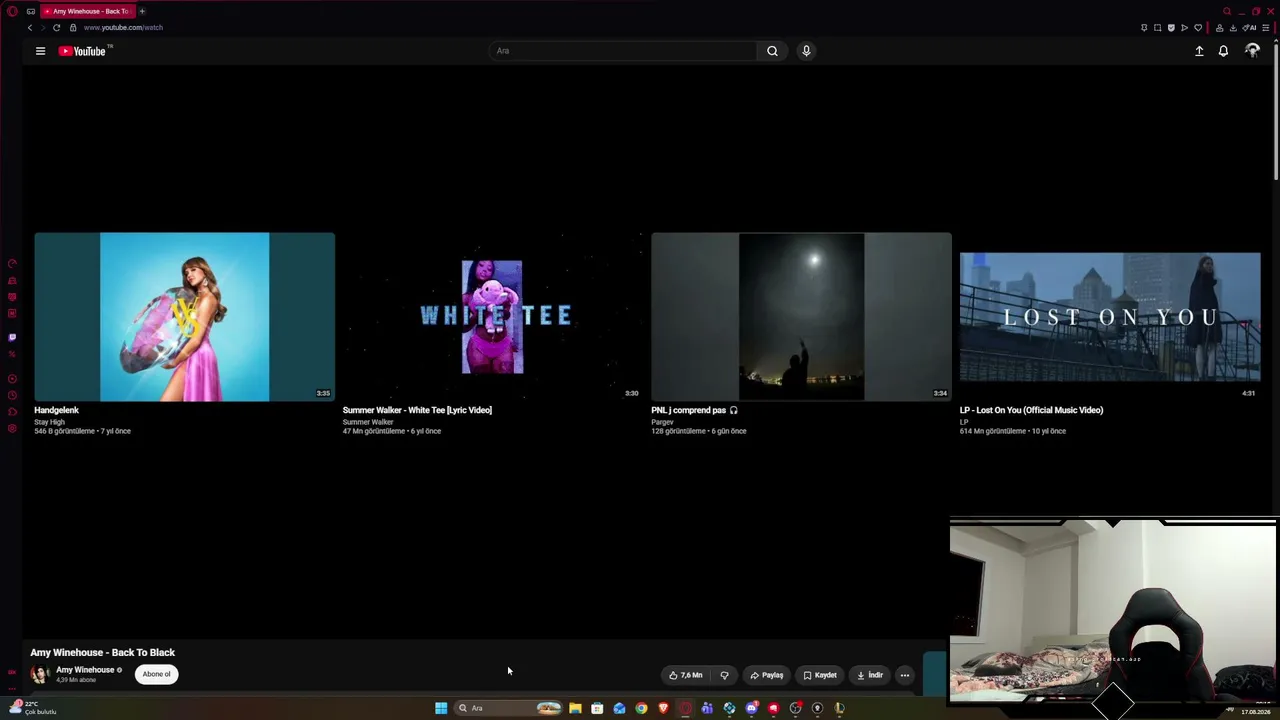Open the ad blocker shield icon
Screen dimensions: 1280x720
tap(1171, 28)
